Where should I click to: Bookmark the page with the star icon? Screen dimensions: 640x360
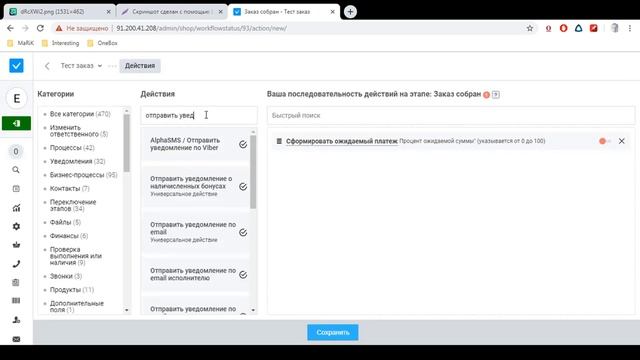coord(530,28)
